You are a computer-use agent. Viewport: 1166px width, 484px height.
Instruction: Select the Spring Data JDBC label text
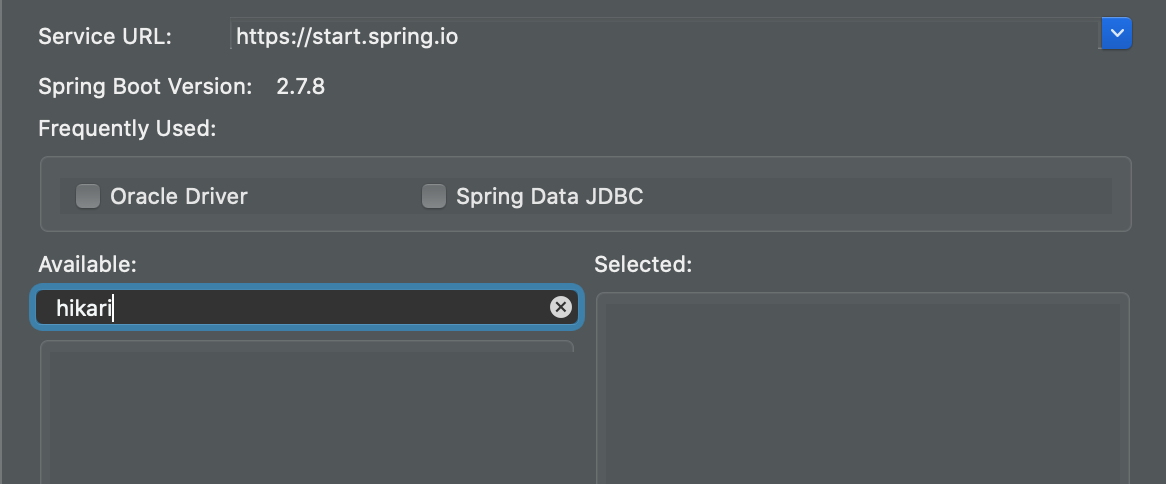[550, 196]
